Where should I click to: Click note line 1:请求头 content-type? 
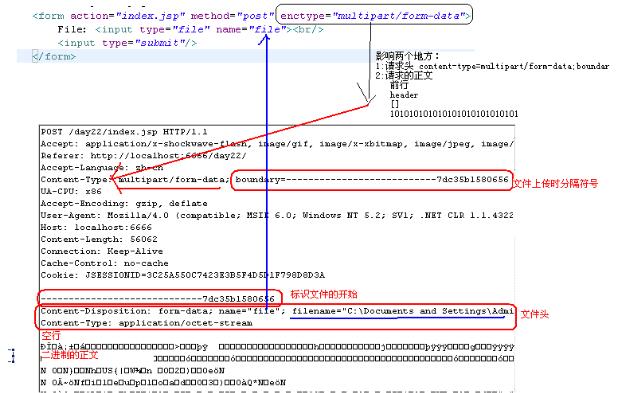click(x=493, y=66)
